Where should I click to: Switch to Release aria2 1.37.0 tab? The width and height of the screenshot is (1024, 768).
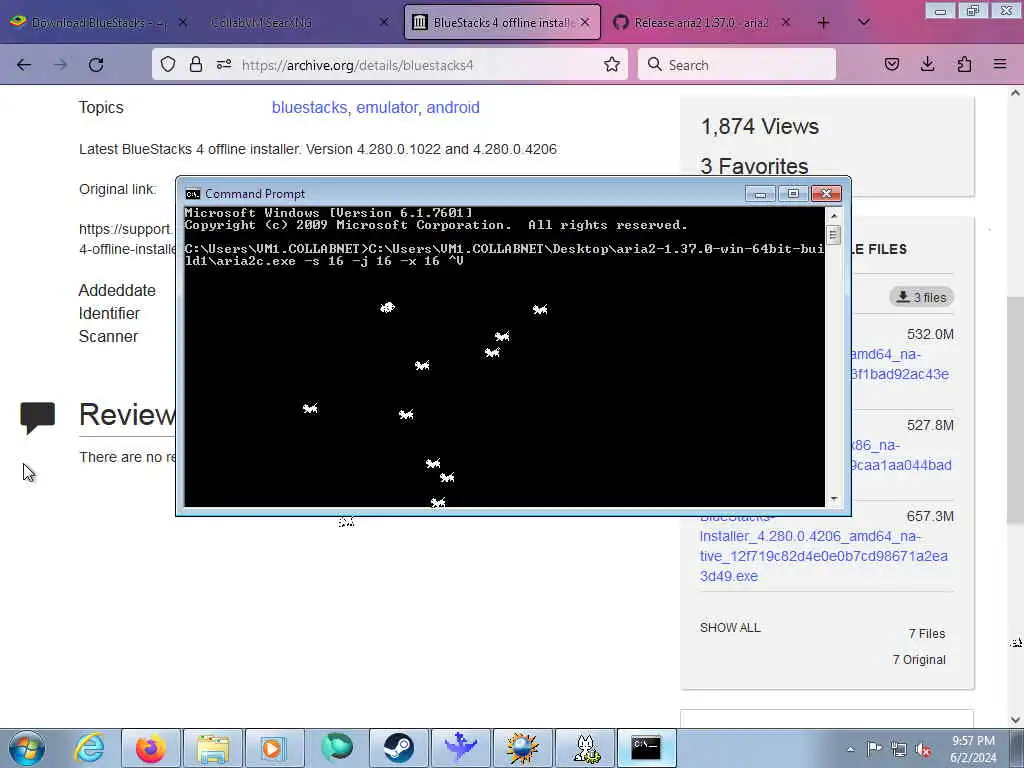click(701, 23)
